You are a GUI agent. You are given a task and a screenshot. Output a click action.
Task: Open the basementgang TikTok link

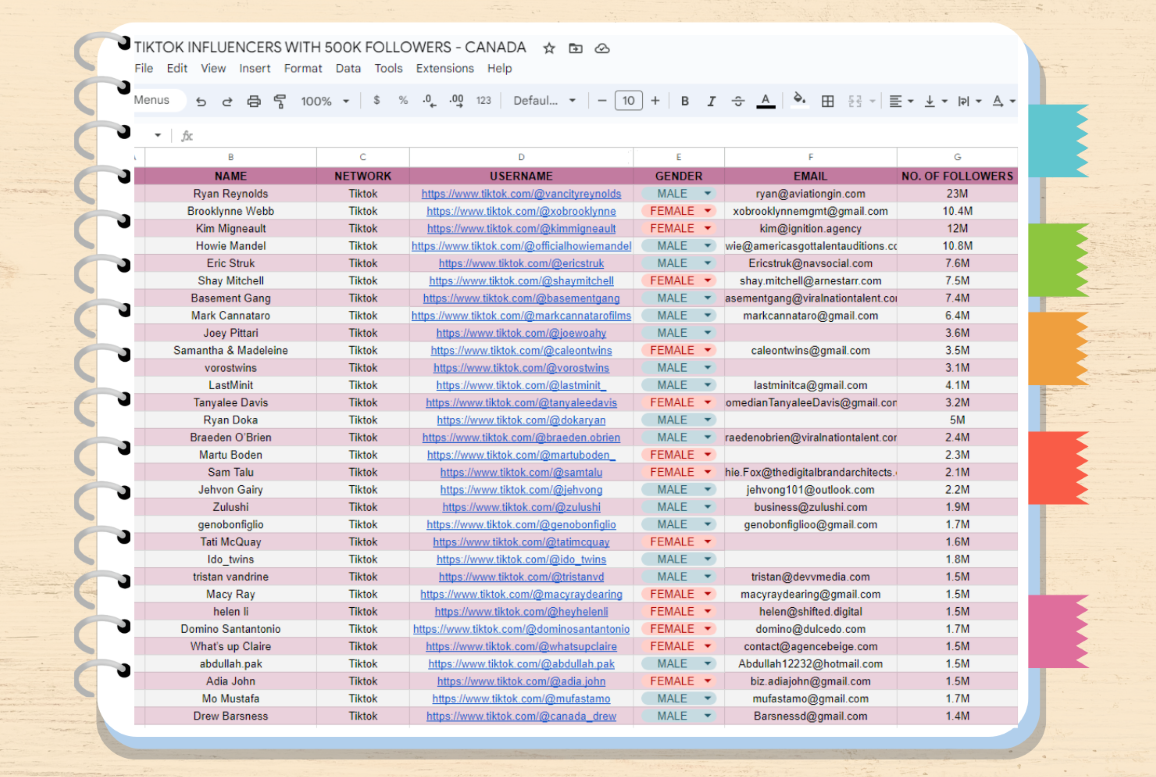pyautogui.click(x=521, y=299)
